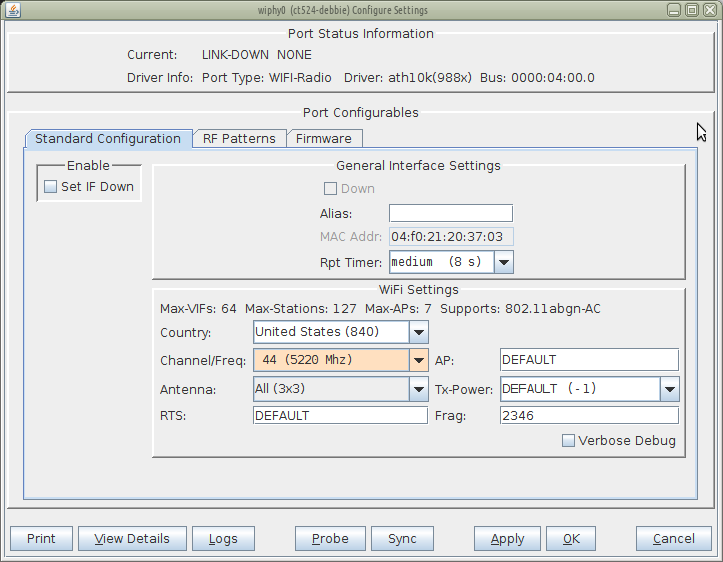The height and width of the screenshot is (562, 723).
Task: Switch to the RF Patterns tab
Action: tap(239, 139)
